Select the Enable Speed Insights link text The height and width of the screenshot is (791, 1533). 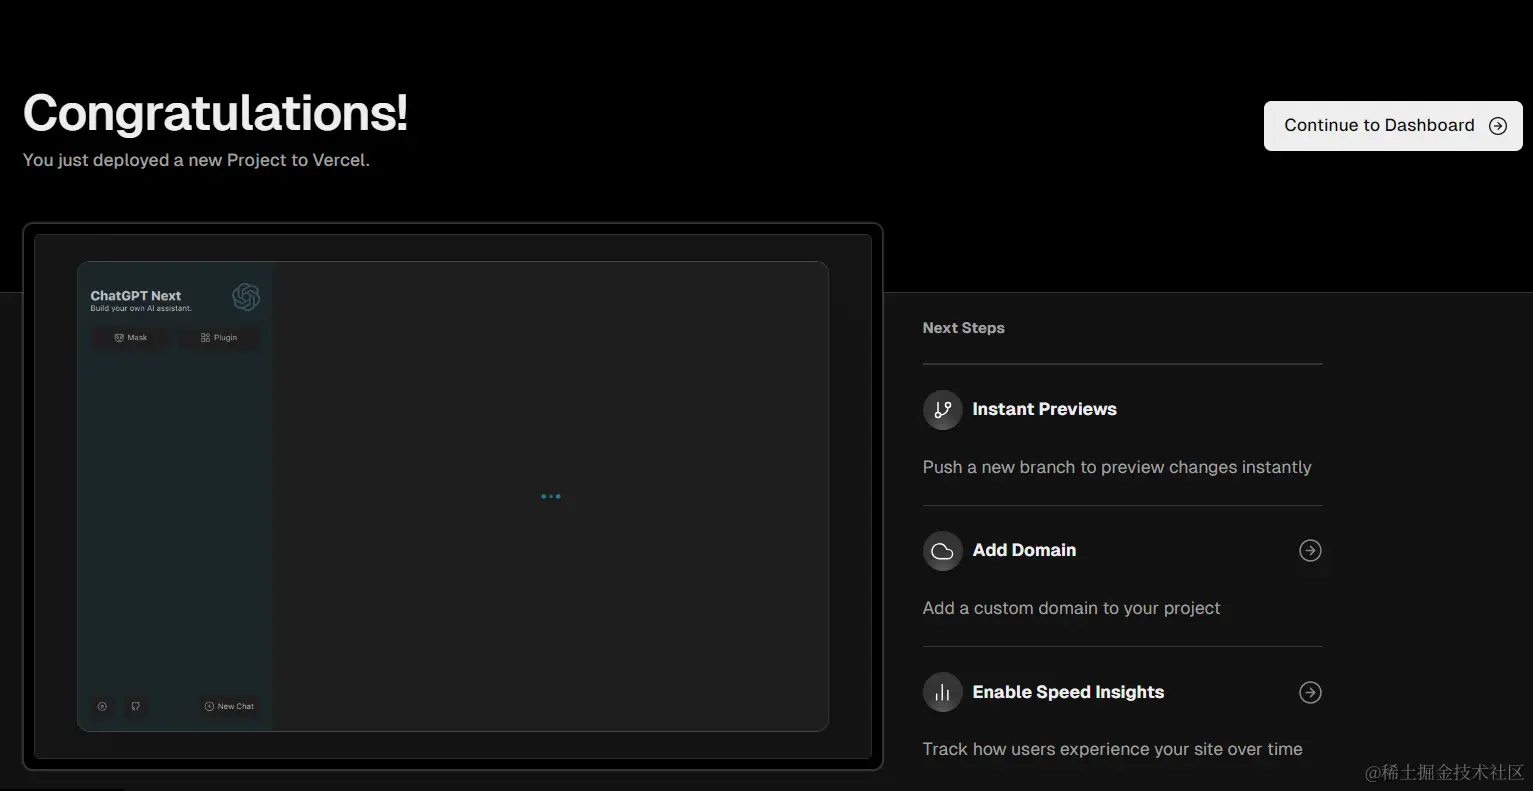[x=1068, y=692]
